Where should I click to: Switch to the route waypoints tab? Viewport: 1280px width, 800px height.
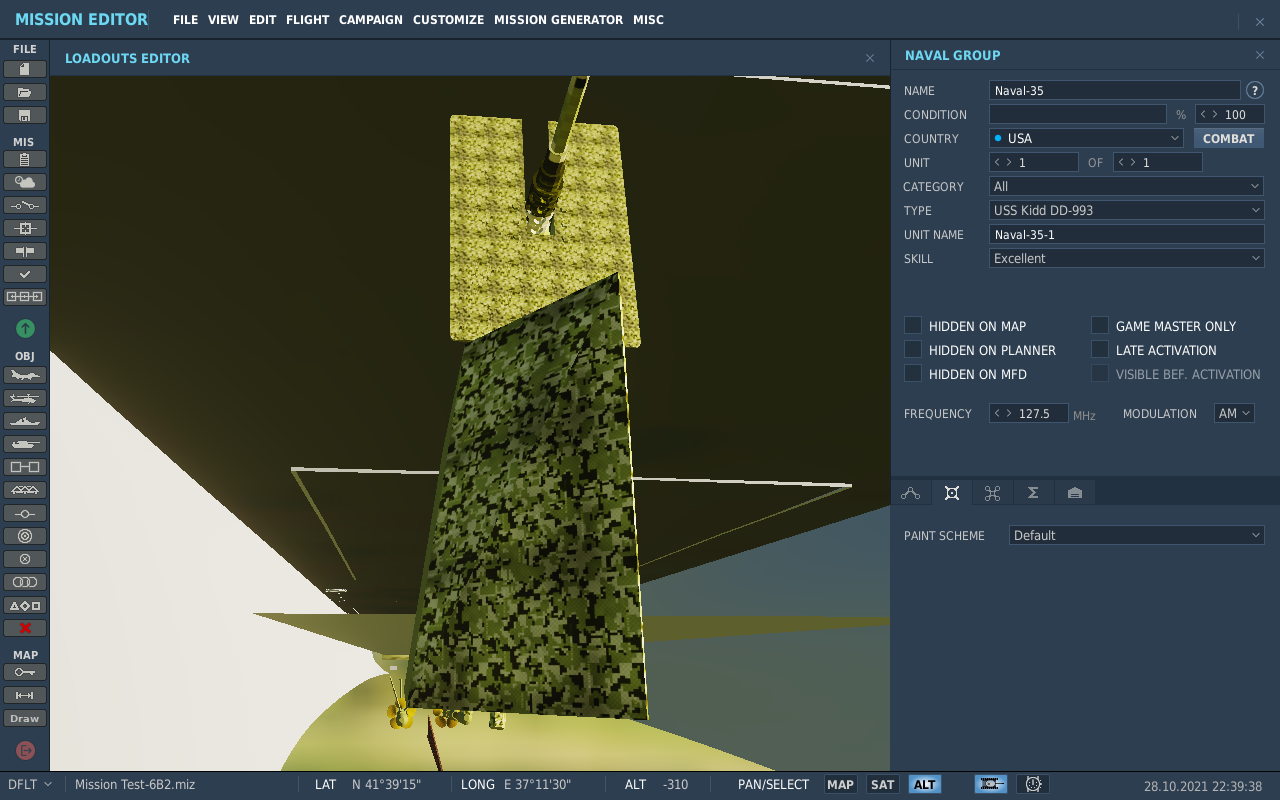911,493
